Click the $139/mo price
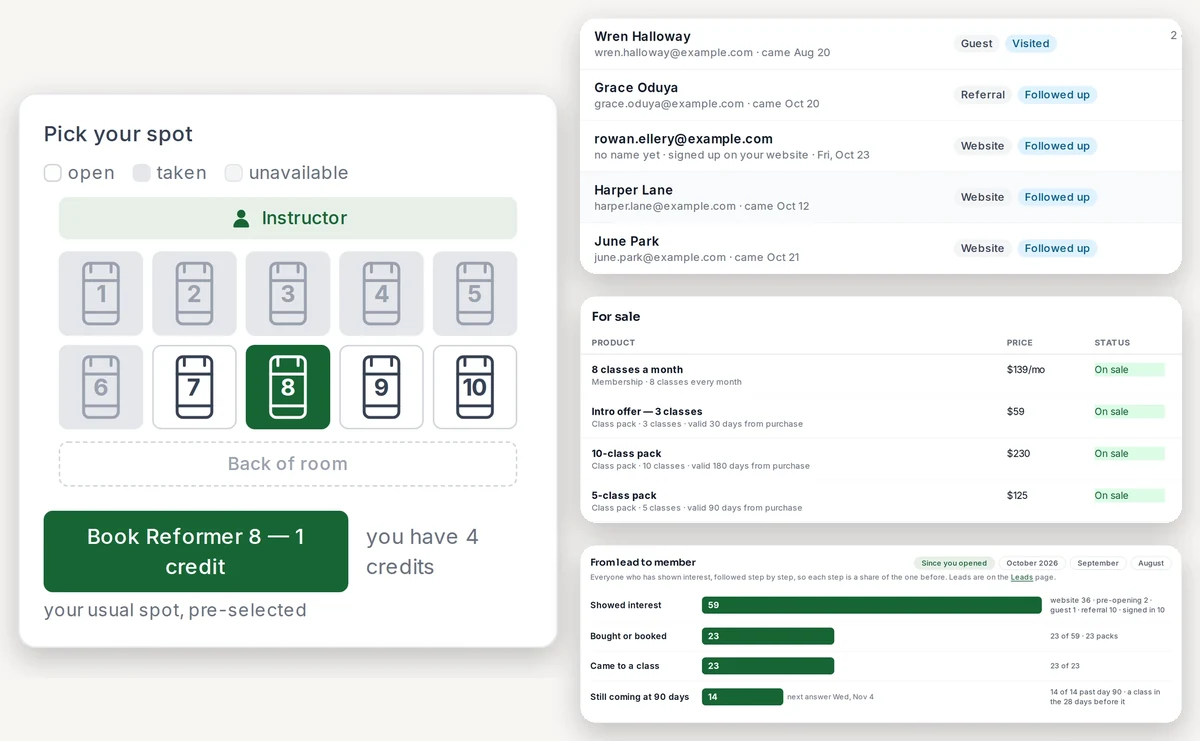 point(1026,370)
